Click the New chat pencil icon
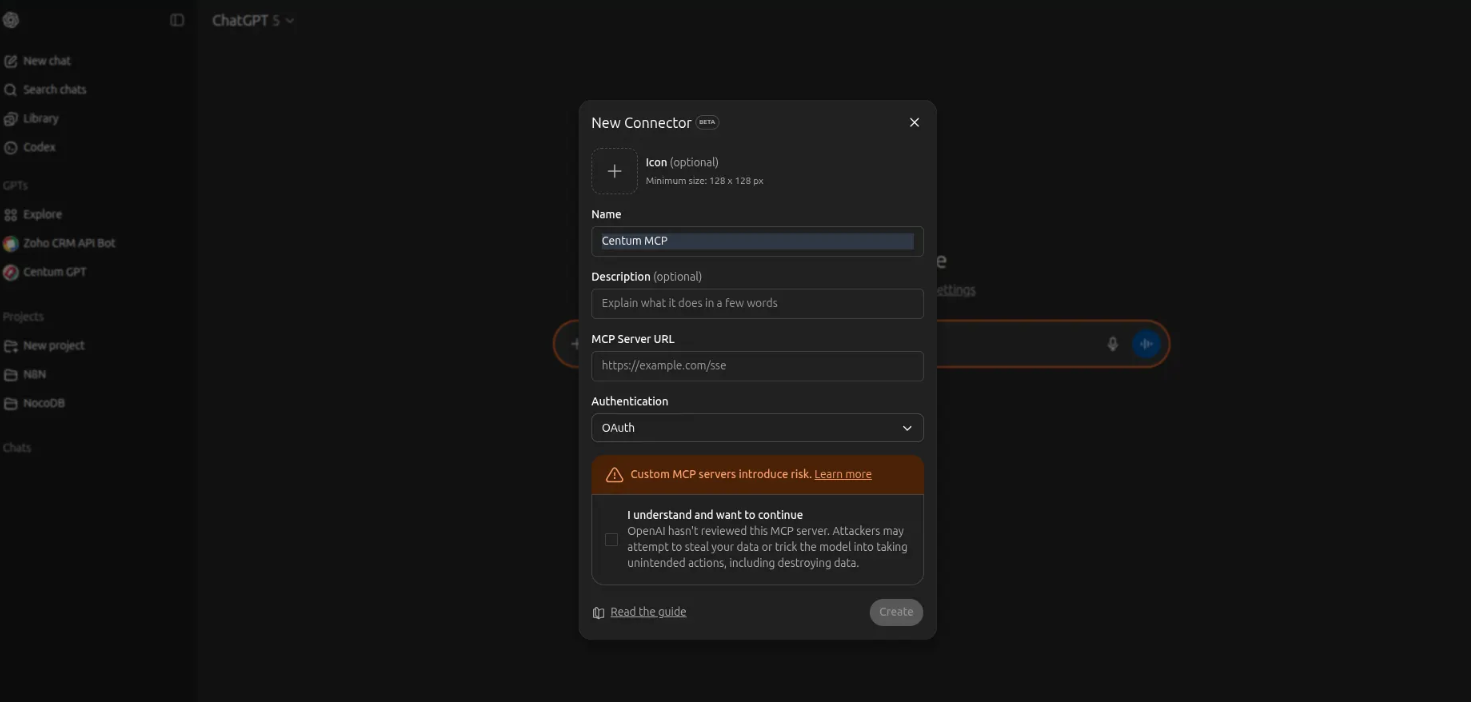The width and height of the screenshot is (1471, 702). tap(11, 61)
